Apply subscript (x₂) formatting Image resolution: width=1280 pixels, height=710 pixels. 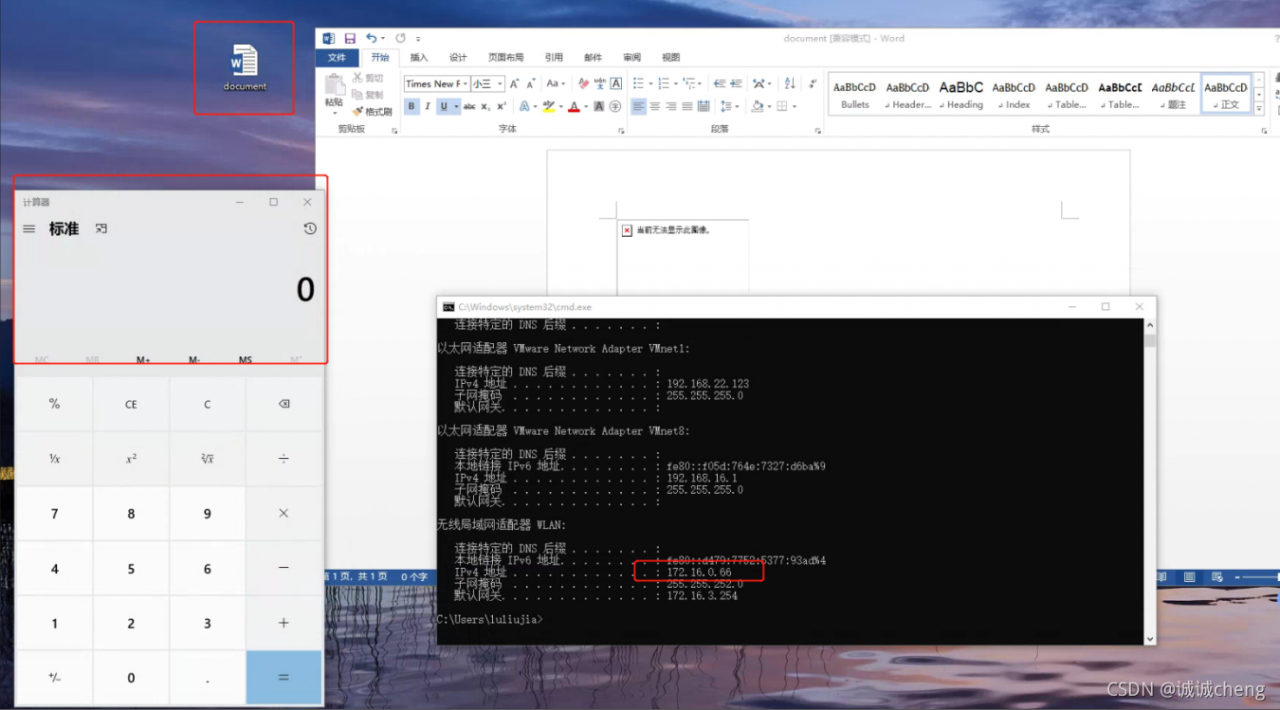(485, 106)
